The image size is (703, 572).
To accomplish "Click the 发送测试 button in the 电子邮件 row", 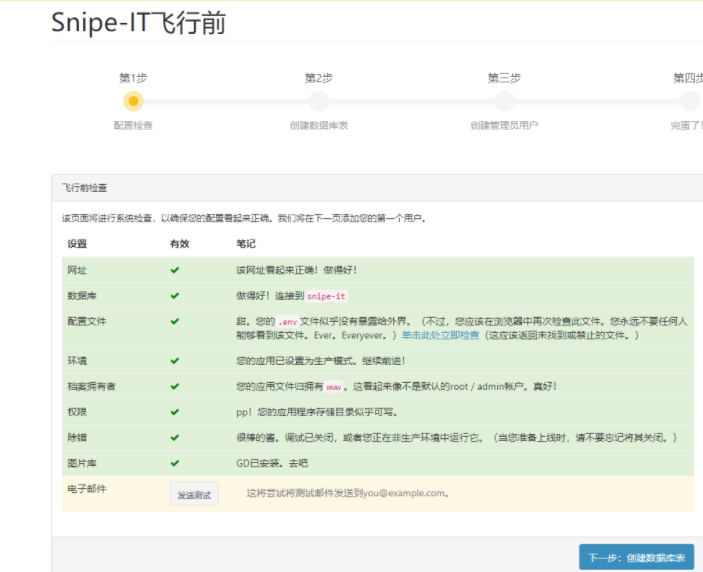I will click(x=194, y=494).
